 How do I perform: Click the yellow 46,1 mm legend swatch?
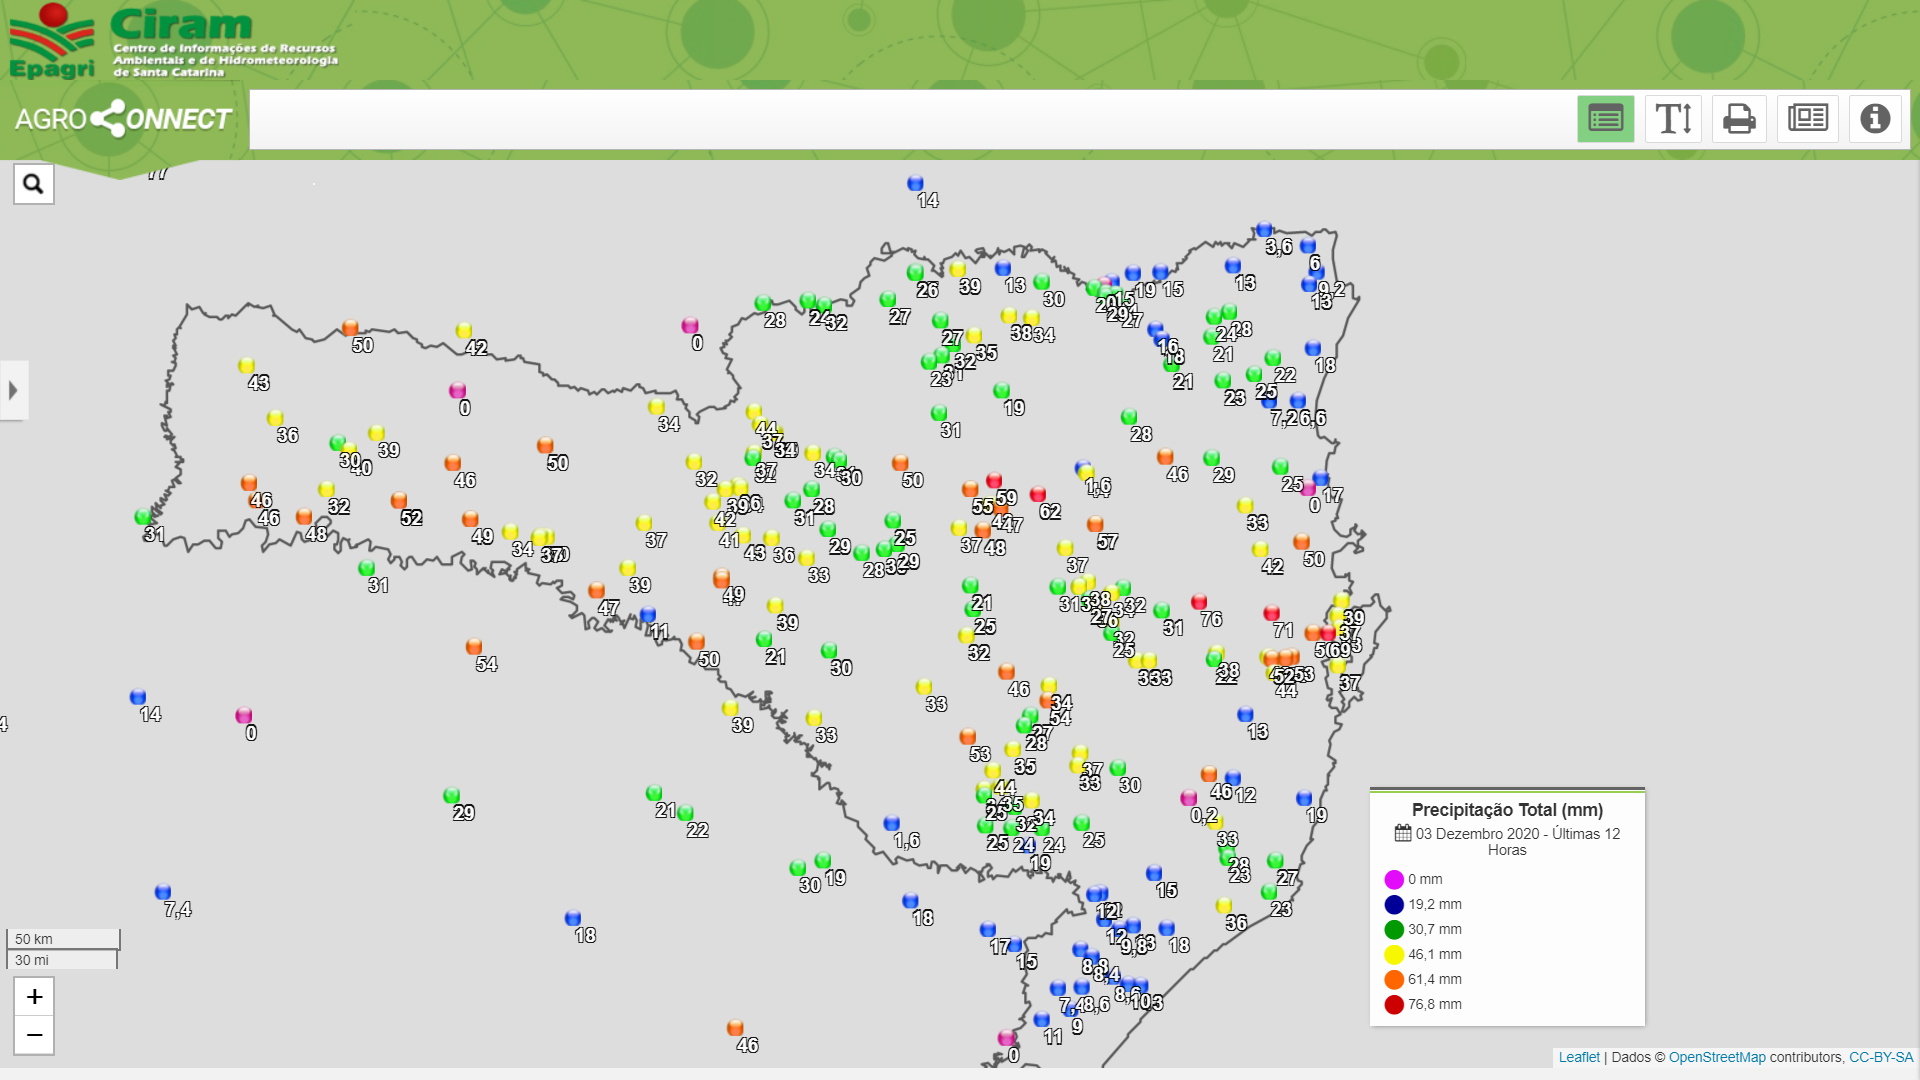coord(1394,955)
